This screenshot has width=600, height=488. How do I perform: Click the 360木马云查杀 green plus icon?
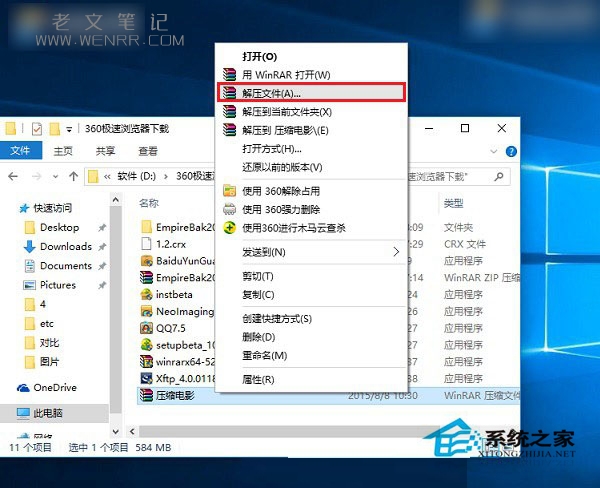(x=230, y=228)
